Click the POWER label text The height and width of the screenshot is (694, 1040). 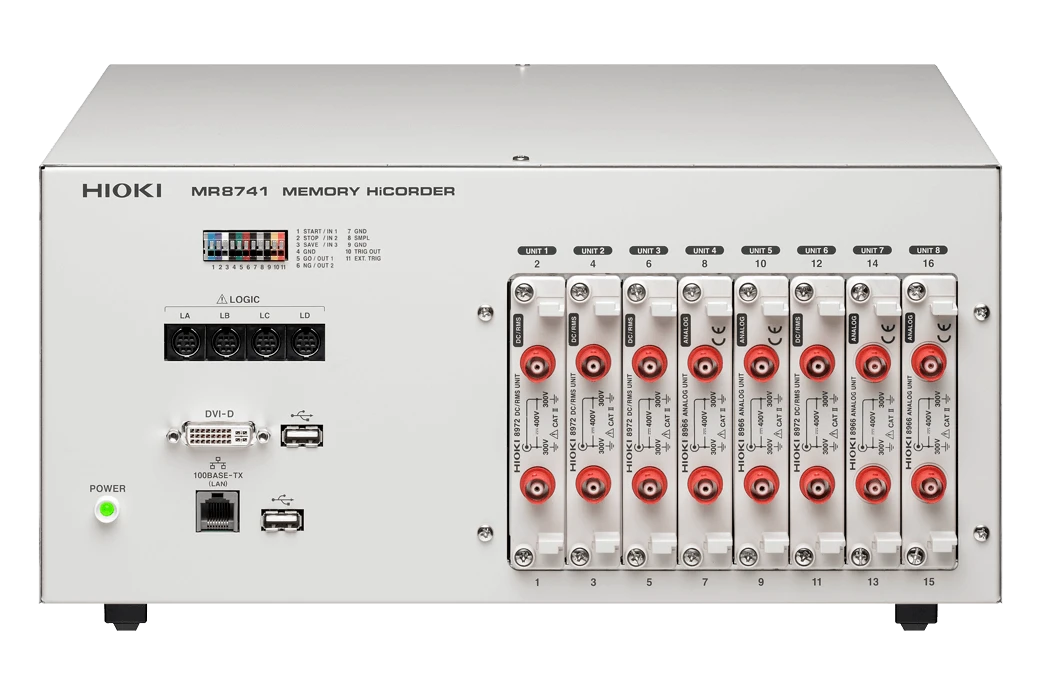pos(107,488)
